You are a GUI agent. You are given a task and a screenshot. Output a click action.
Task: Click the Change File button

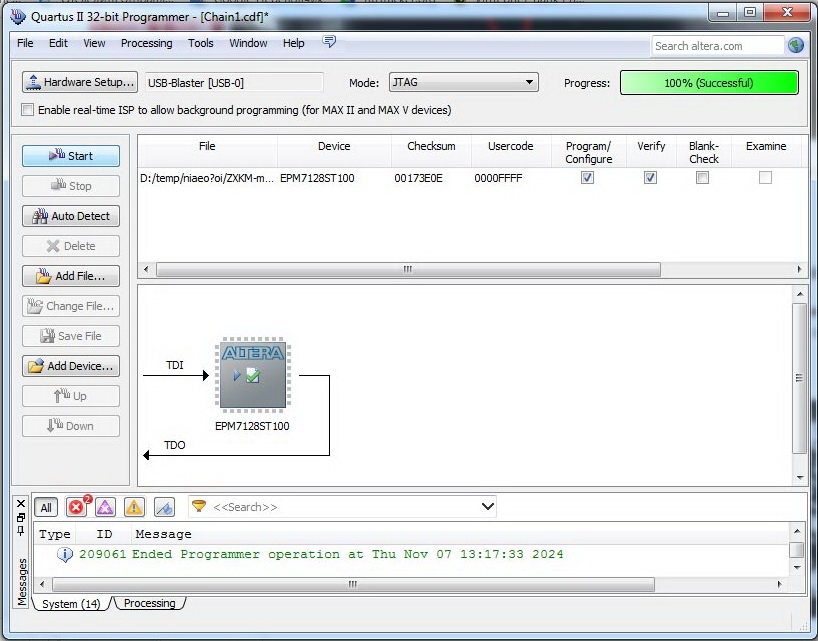(x=71, y=306)
